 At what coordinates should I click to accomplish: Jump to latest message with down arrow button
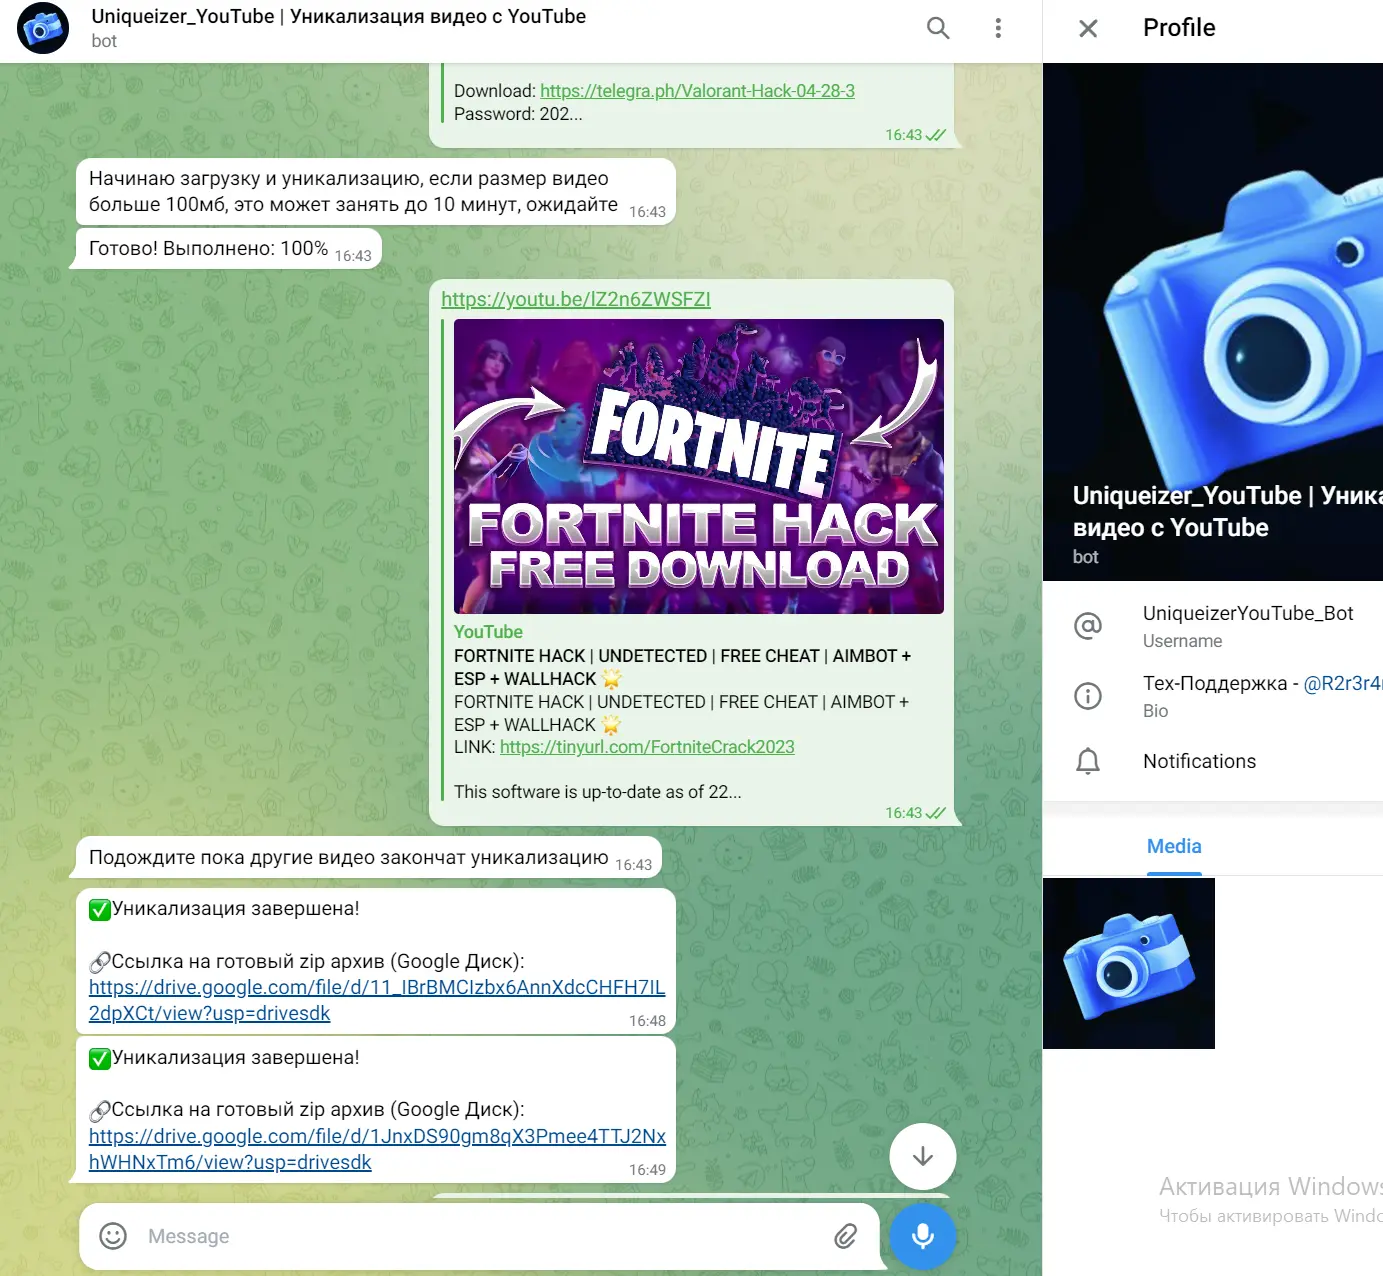(923, 1157)
